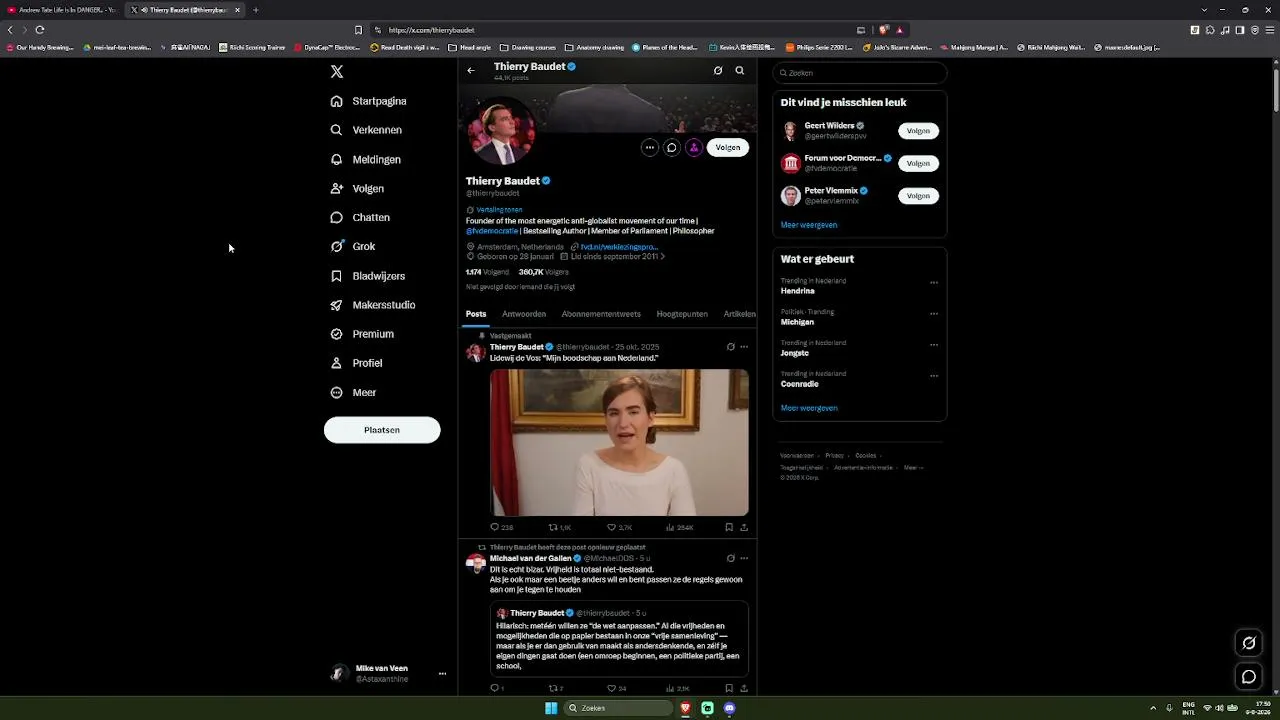
Task: Open the Windows Start menu
Action: coord(551,708)
